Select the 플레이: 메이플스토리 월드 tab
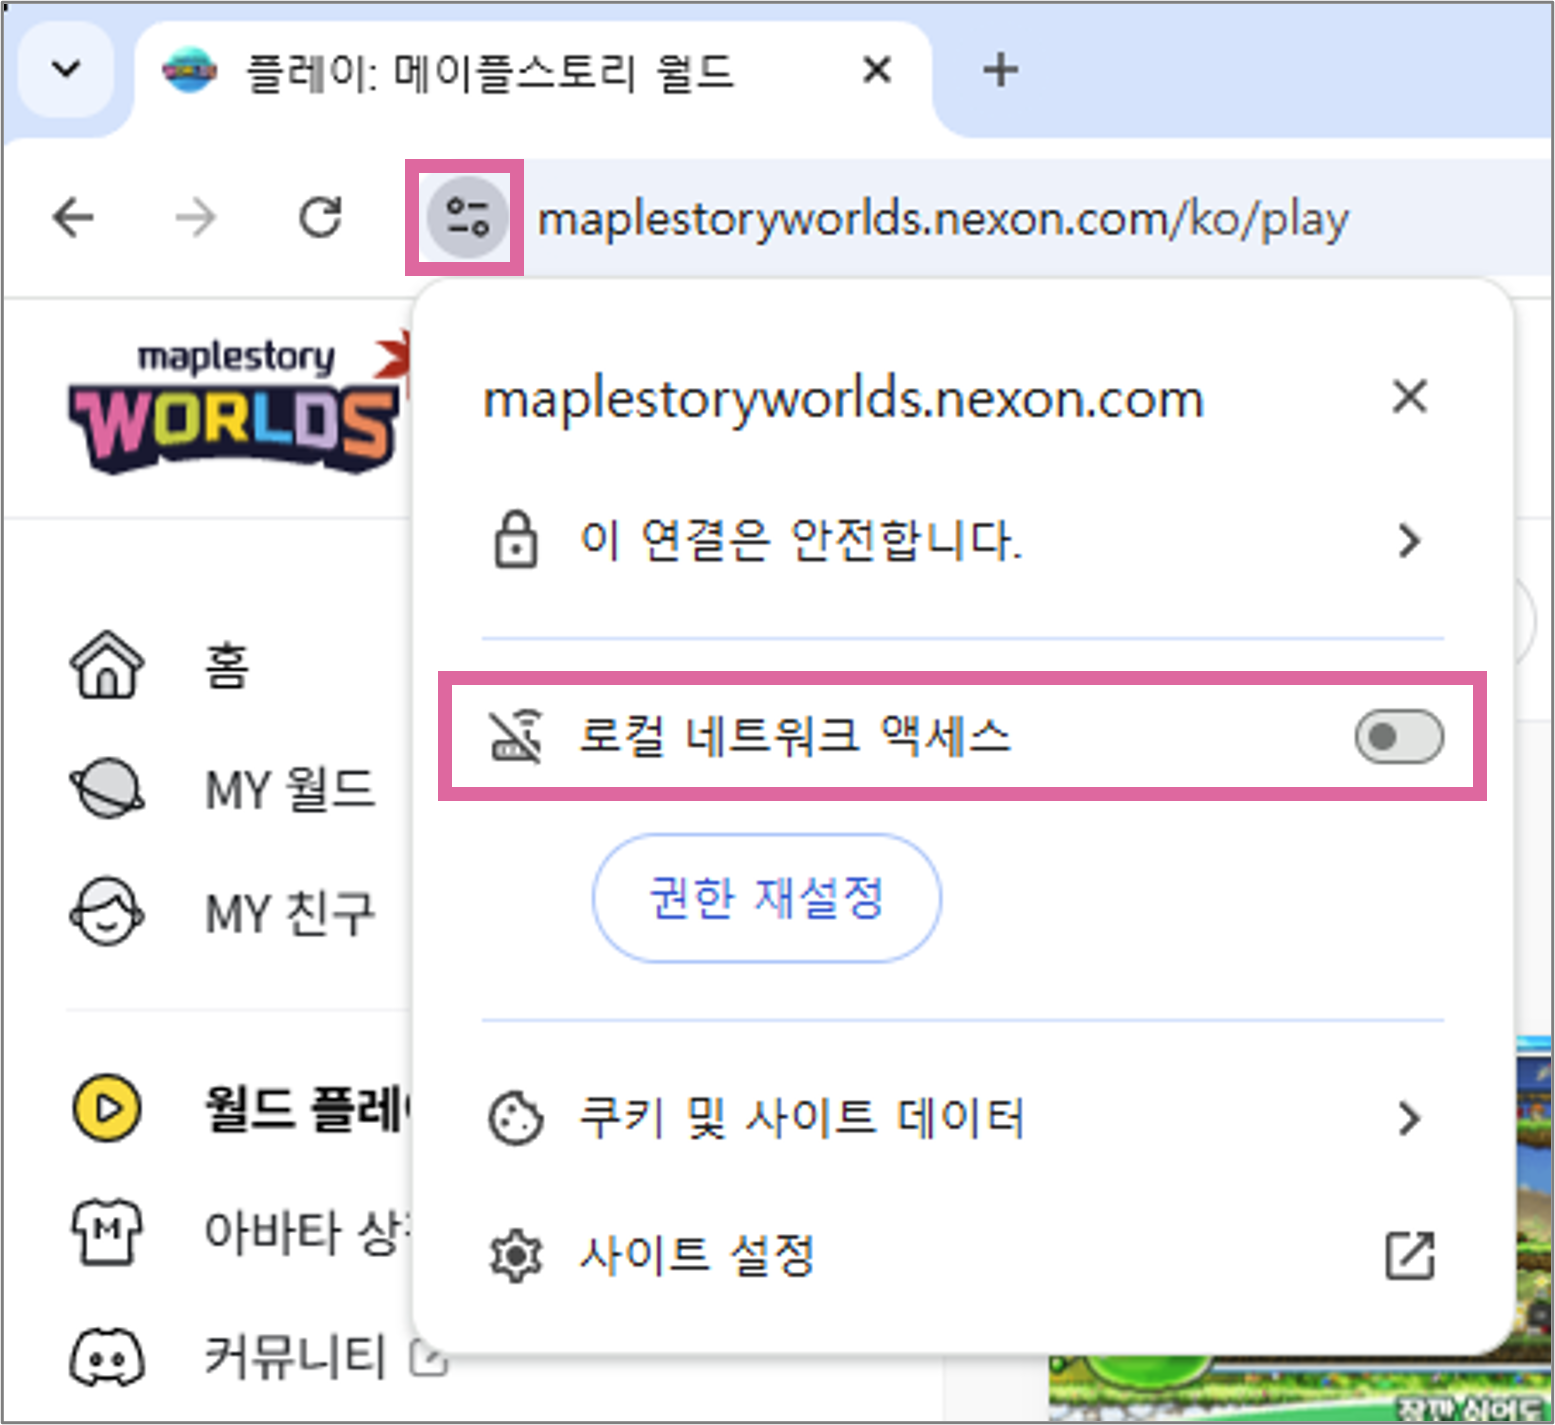Viewport: 1555px width, 1425px height. pyautogui.click(x=490, y=72)
